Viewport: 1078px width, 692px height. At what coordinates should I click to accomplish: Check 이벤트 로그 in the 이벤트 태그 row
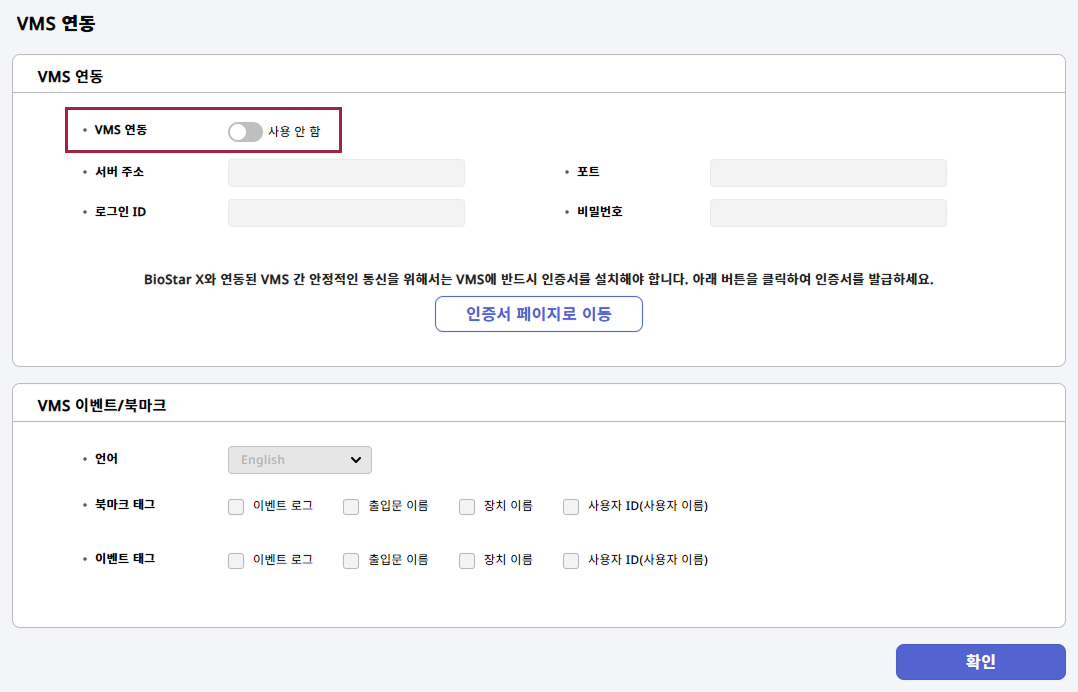[236, 561]
